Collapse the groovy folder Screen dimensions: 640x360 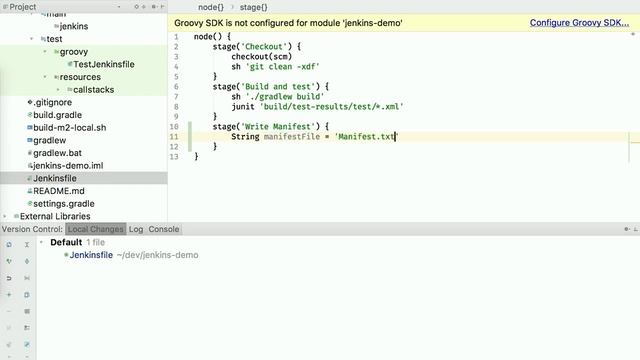point(45,51)
